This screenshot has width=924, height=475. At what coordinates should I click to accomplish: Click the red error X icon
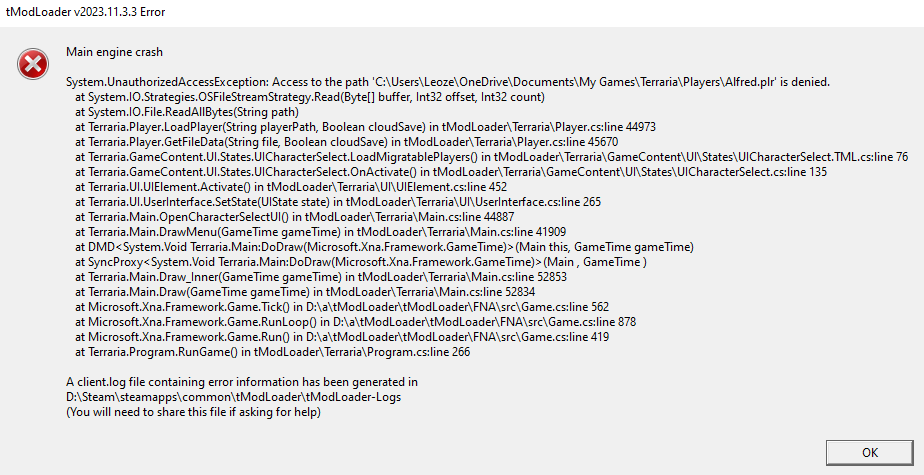point(32,64)
